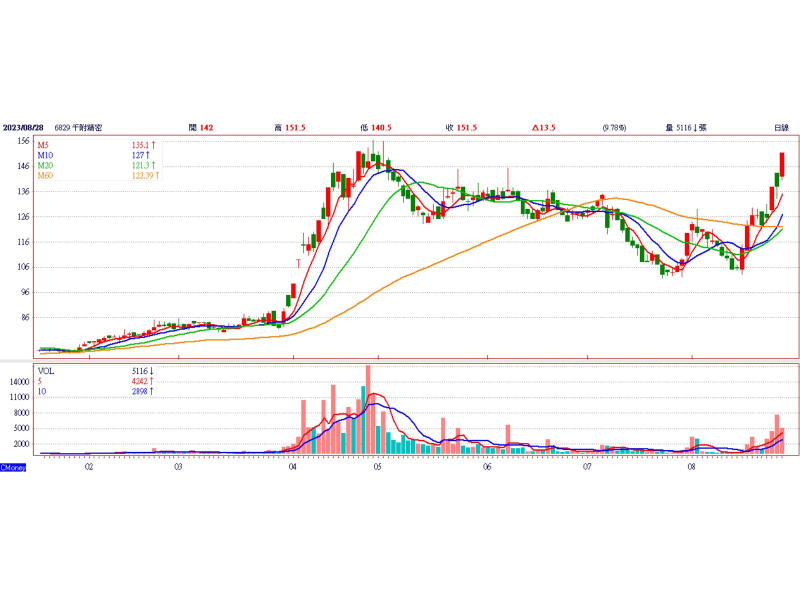
Task: Click the M20 moving average legend entry
Action: (45, 165)
